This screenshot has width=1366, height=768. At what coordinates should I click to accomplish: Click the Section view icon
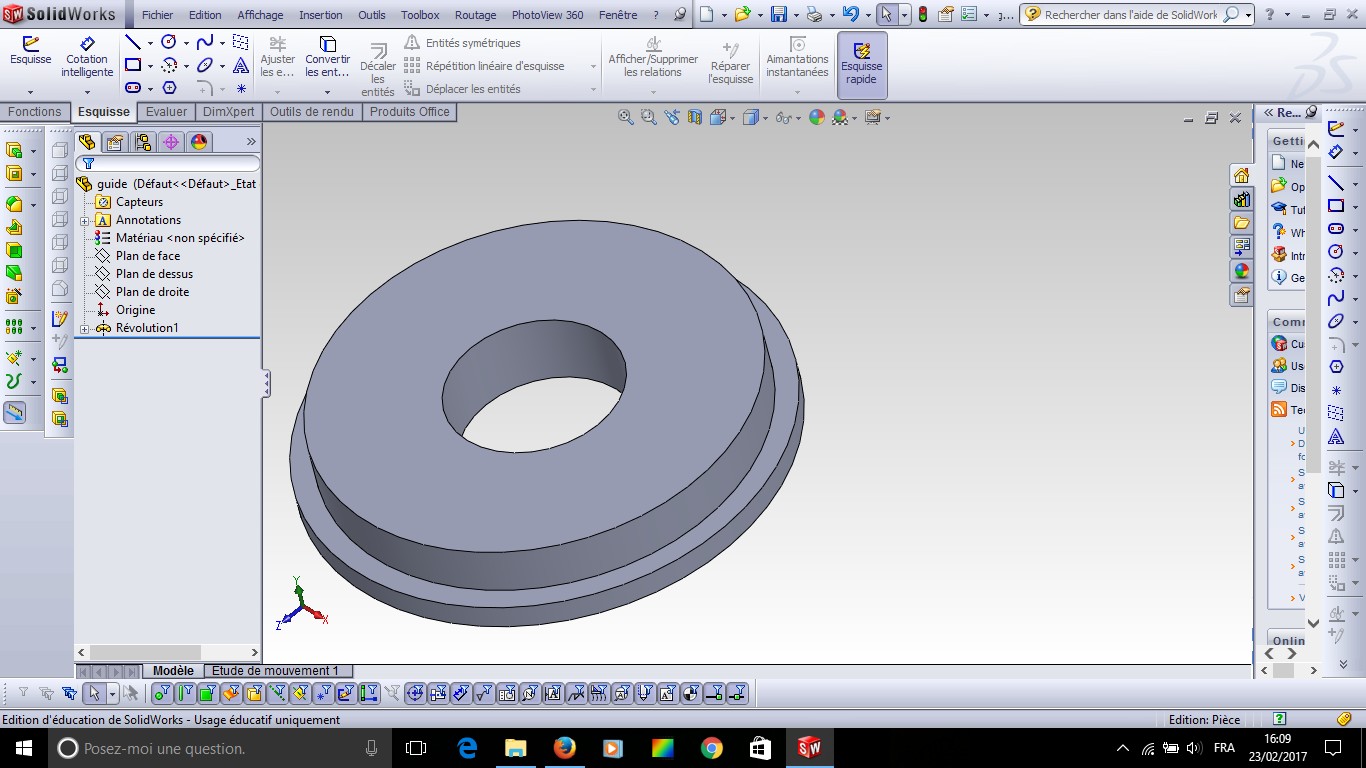(695, 117)
